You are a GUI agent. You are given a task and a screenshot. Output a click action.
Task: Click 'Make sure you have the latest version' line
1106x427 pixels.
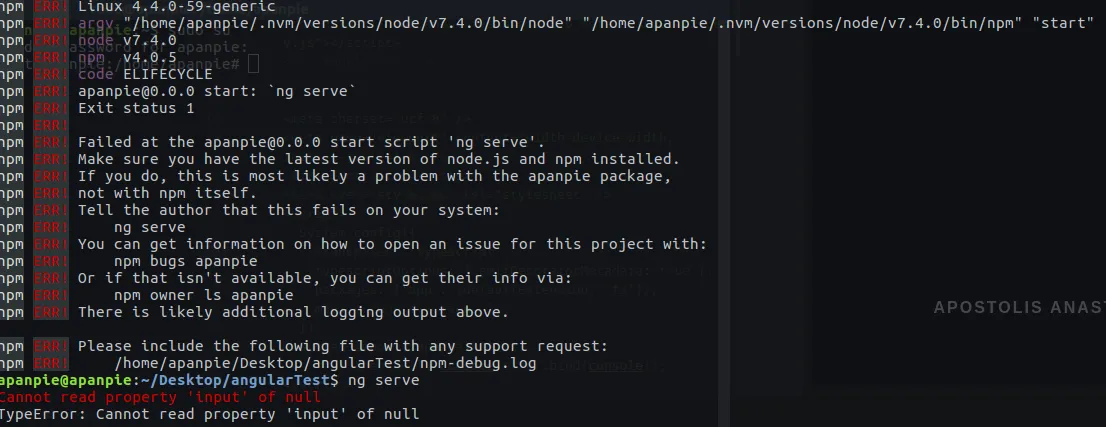(378, 159)
